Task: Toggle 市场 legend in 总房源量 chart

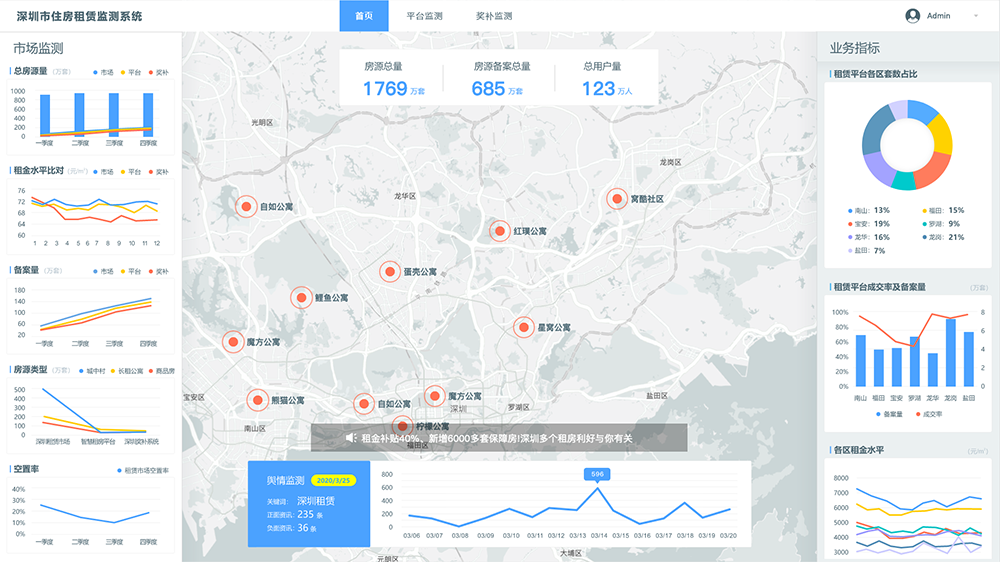Action: (103, 73)
